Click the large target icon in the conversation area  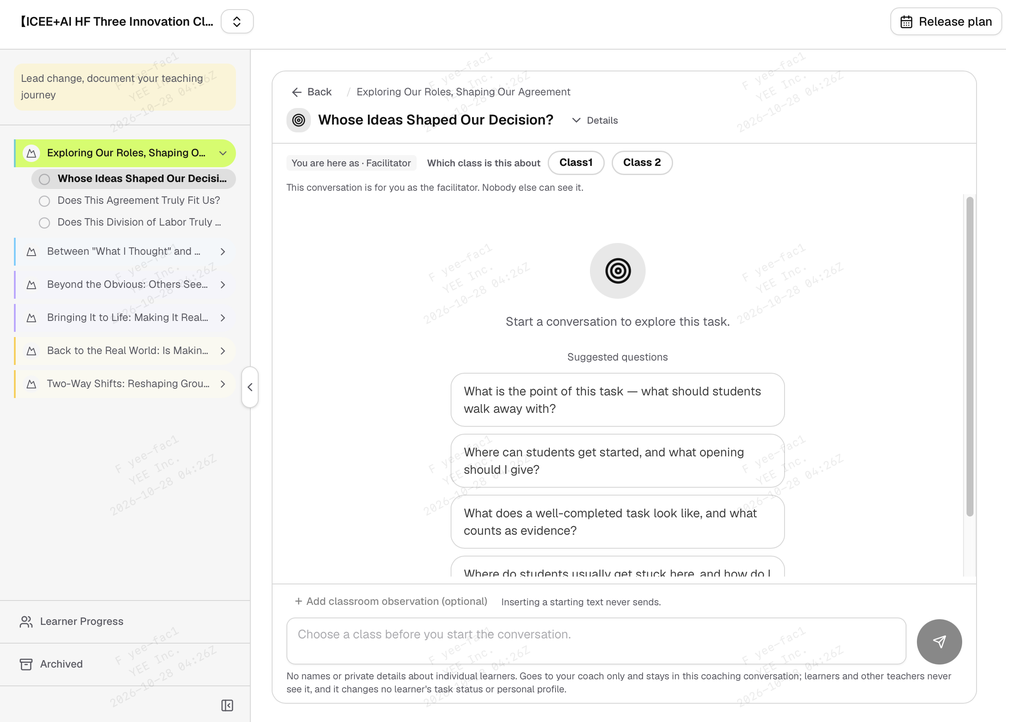(x=618, y=271)
